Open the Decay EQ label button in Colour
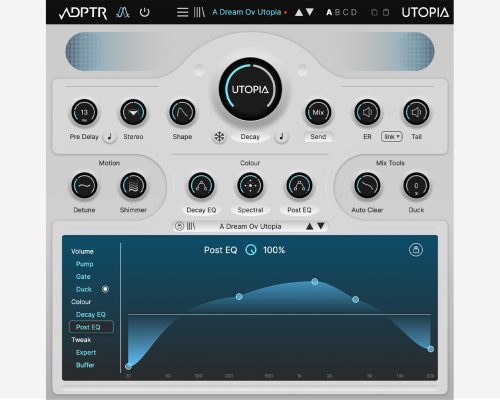 (x=201, y=210)
